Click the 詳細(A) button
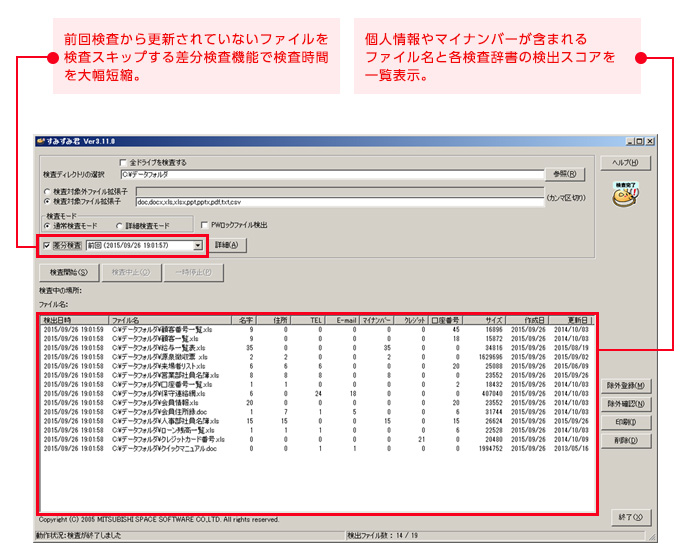The image size is (700, 550). tap(227, 245)
